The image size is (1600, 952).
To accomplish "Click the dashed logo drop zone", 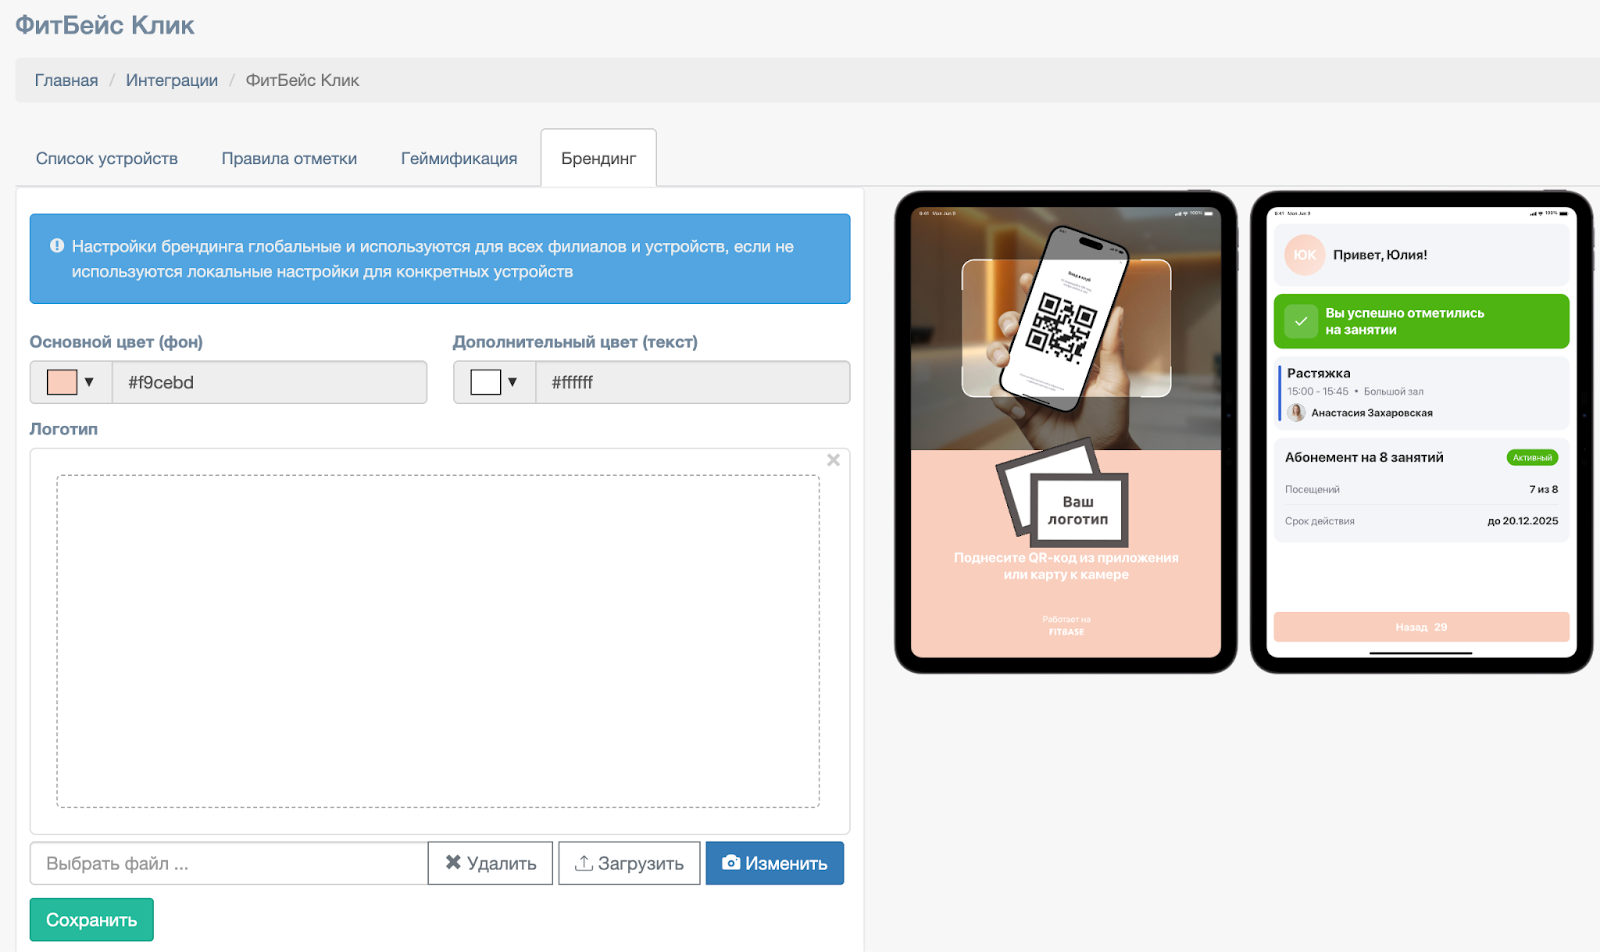I will 438,641.
